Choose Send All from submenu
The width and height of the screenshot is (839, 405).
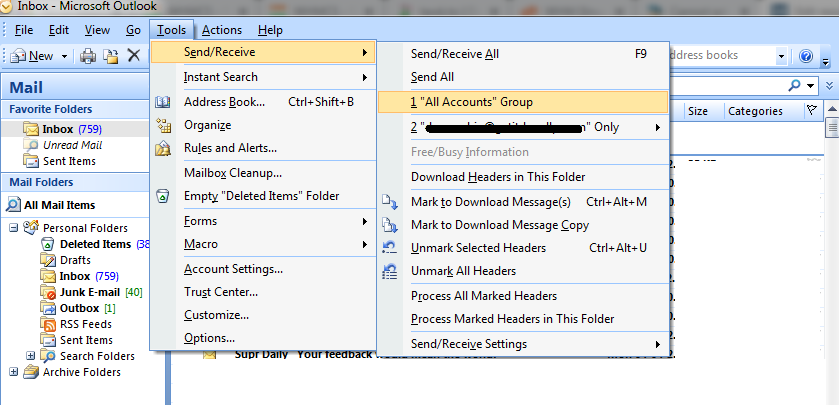(x=523, y=77)
